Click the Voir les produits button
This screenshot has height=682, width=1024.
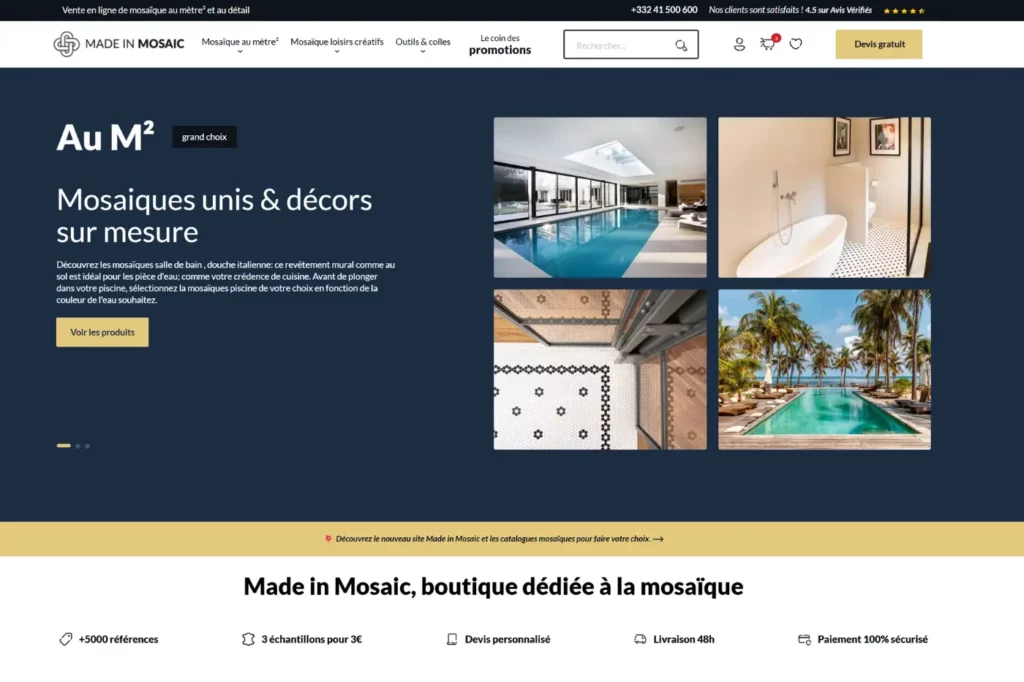point(102,332)
